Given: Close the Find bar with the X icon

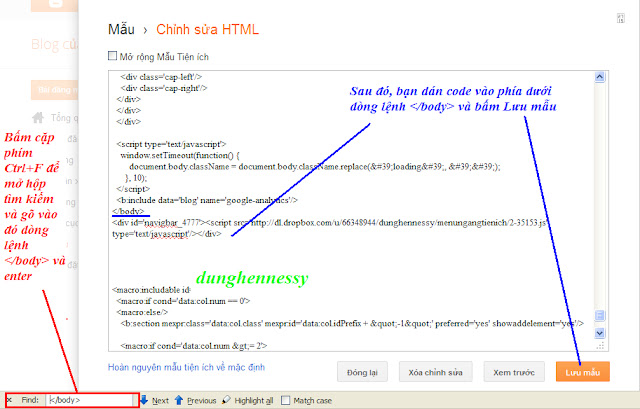Looking at the screenshot, I should [x=9, y=400].
